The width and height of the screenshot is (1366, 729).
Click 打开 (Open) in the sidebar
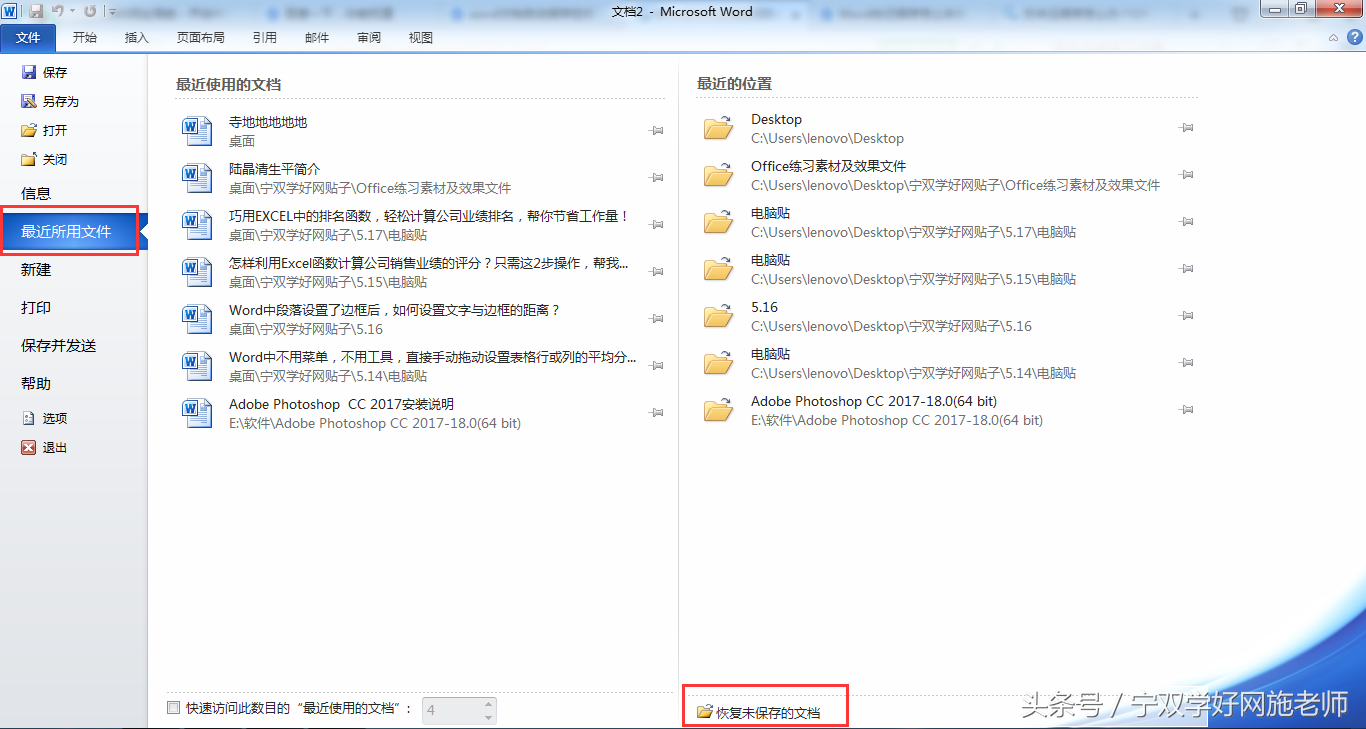(45, 130)
